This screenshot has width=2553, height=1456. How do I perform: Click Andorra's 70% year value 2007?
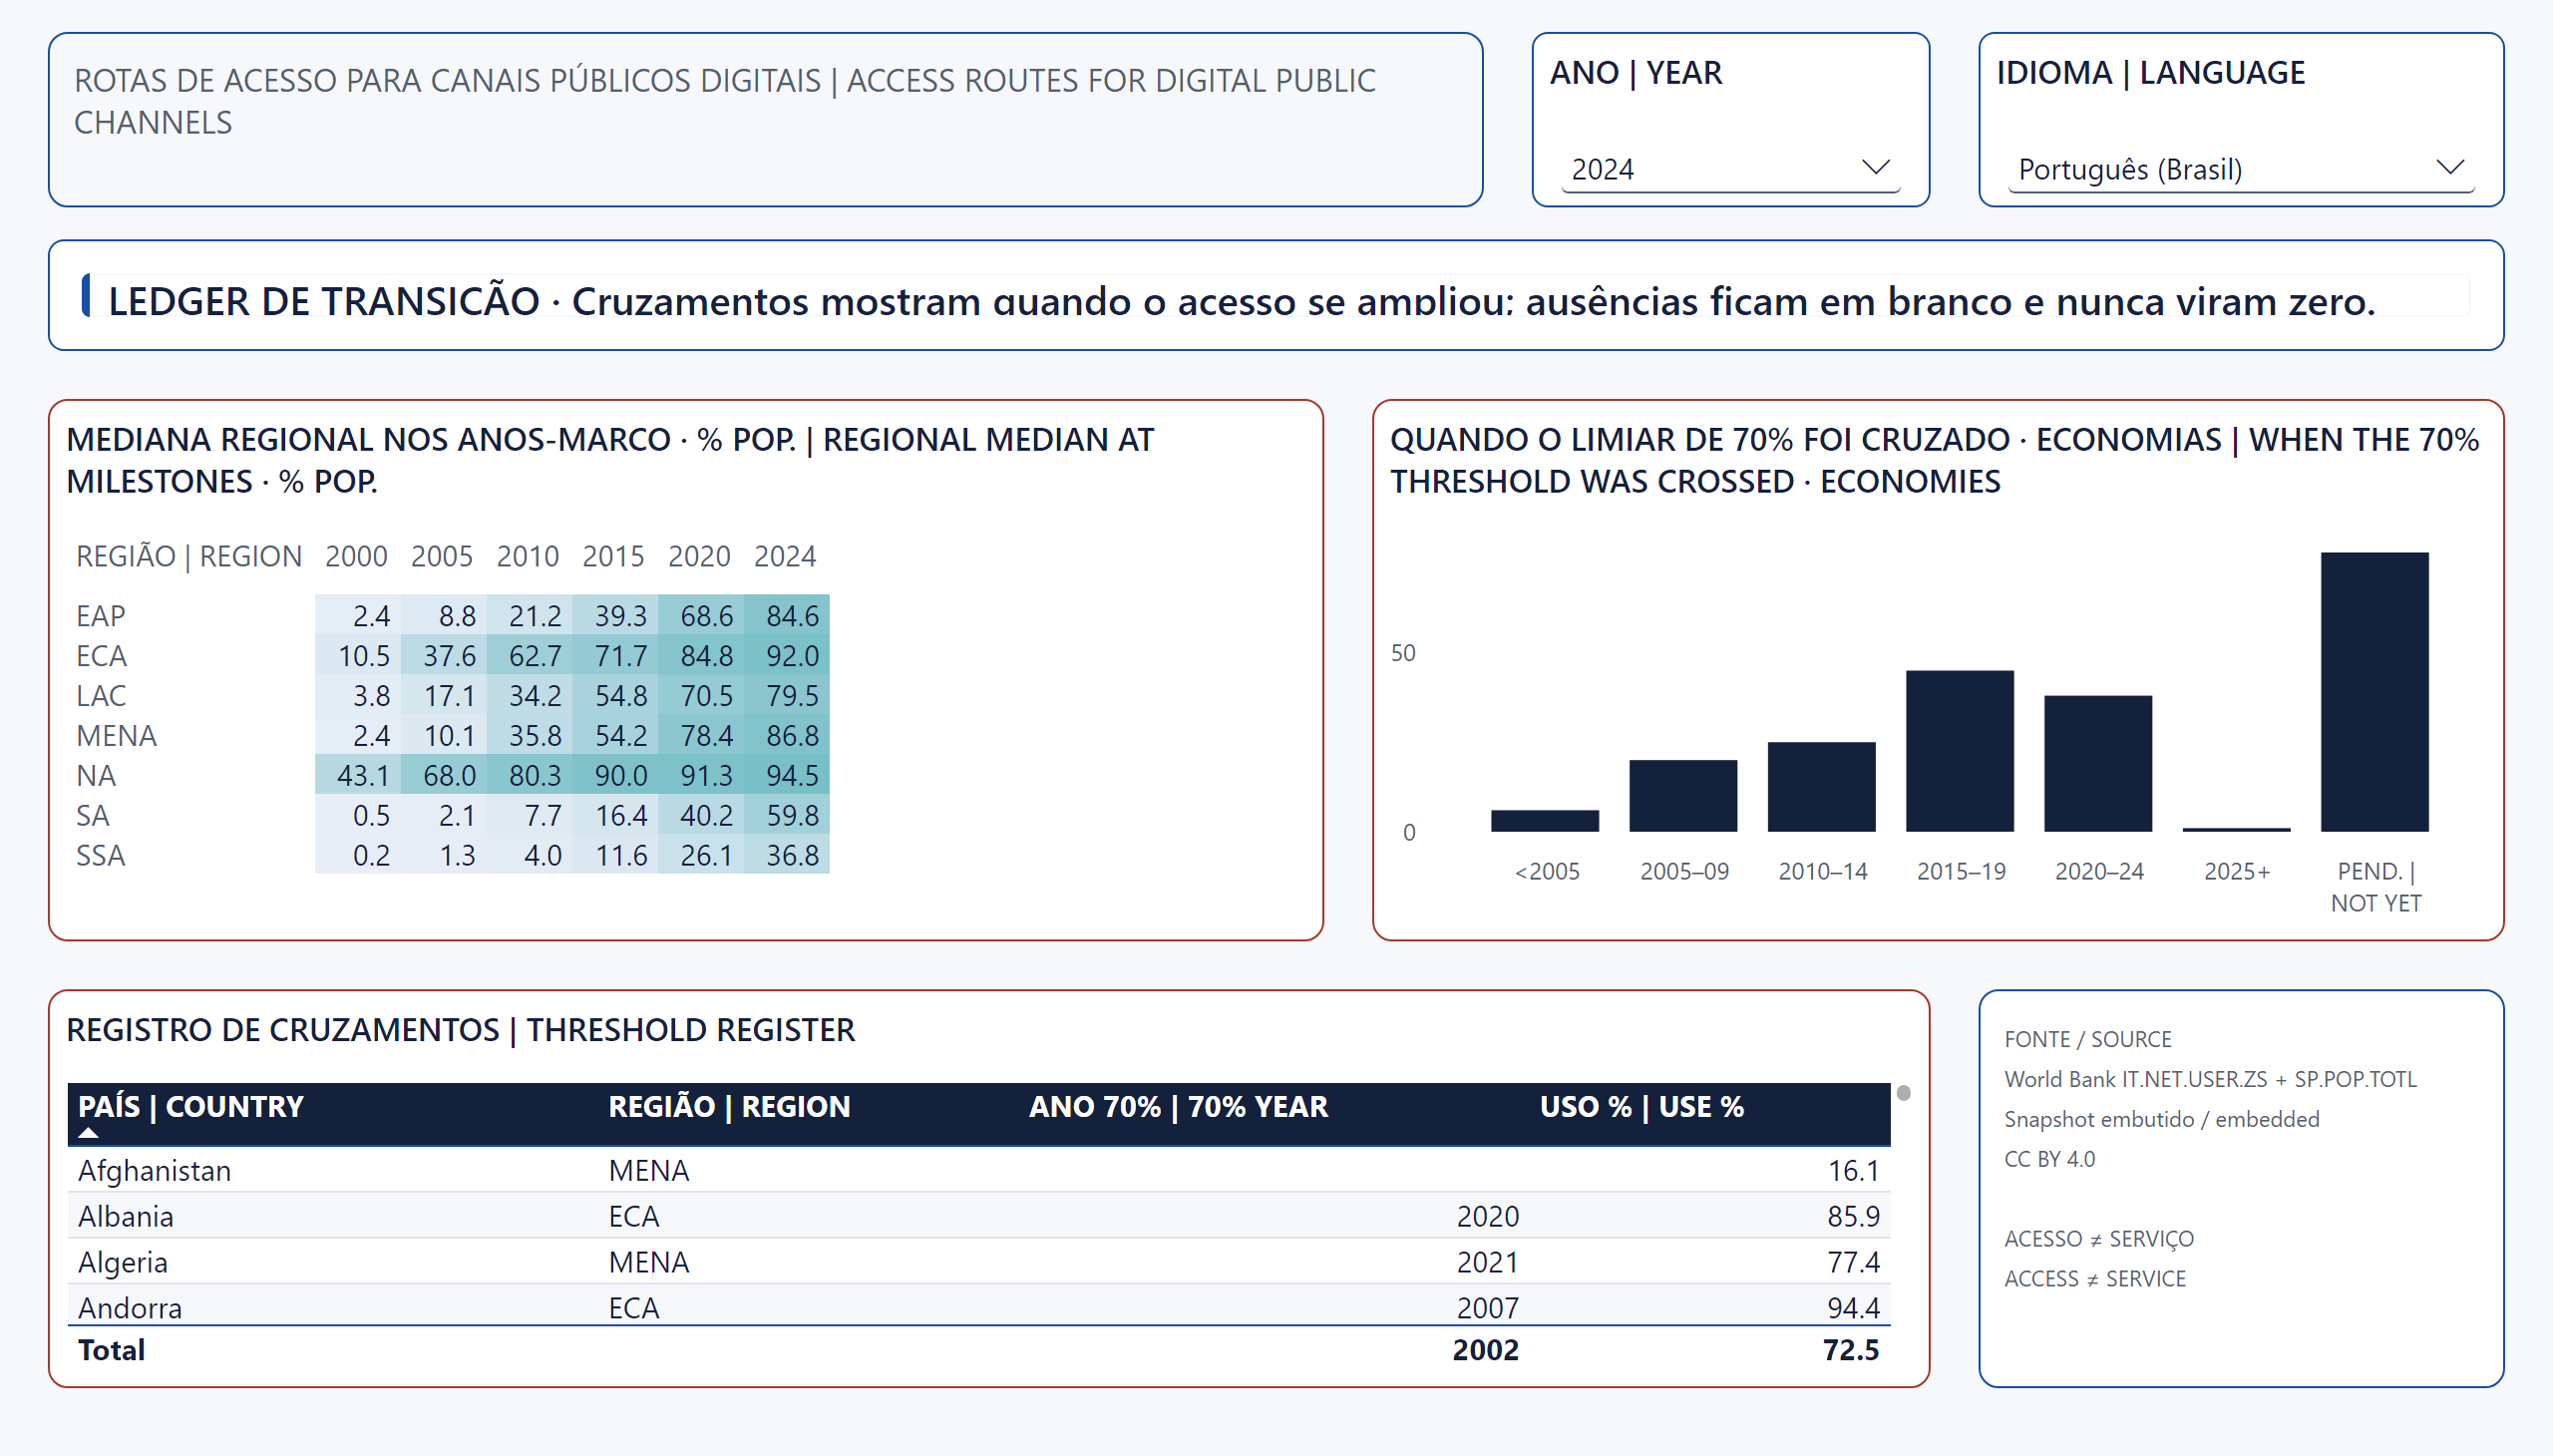1487,1308
